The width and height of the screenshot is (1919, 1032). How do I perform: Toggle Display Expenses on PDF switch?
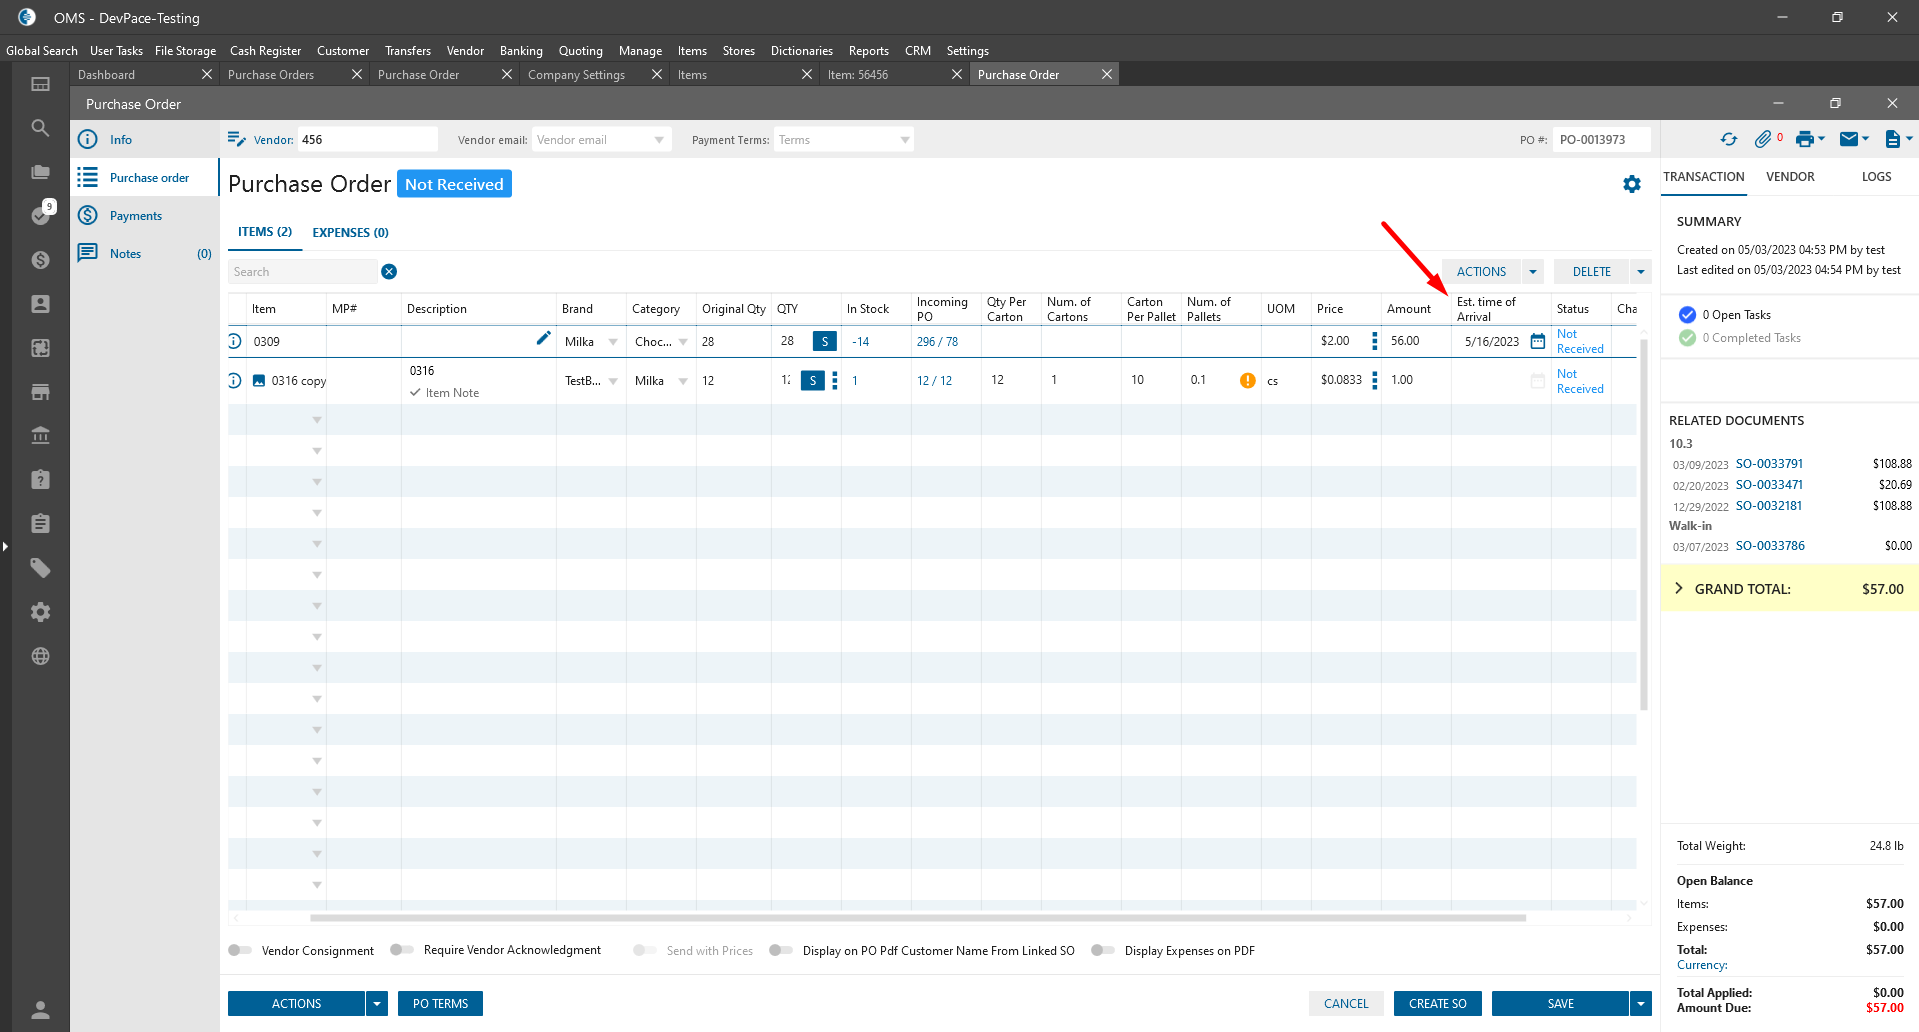pos(1103,950)
